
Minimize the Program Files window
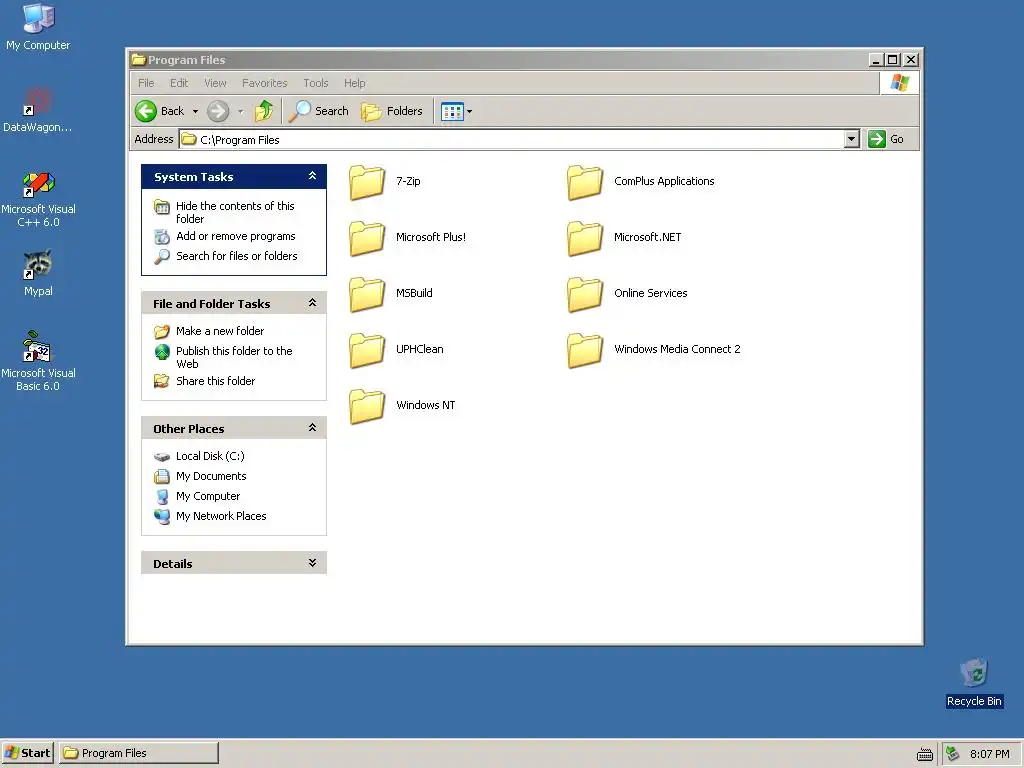click(876, 59)
